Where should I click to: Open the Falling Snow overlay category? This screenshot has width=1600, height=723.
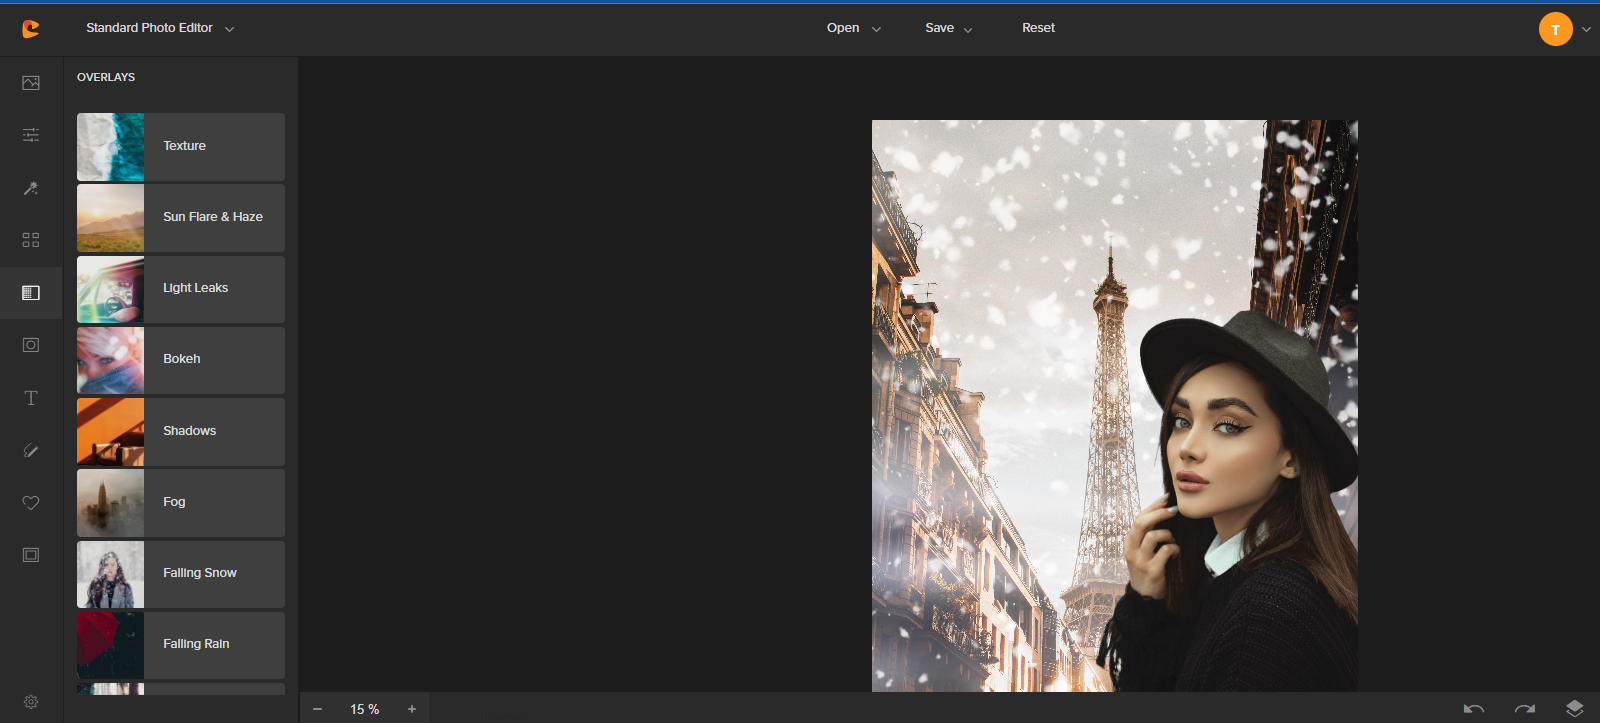181,574
